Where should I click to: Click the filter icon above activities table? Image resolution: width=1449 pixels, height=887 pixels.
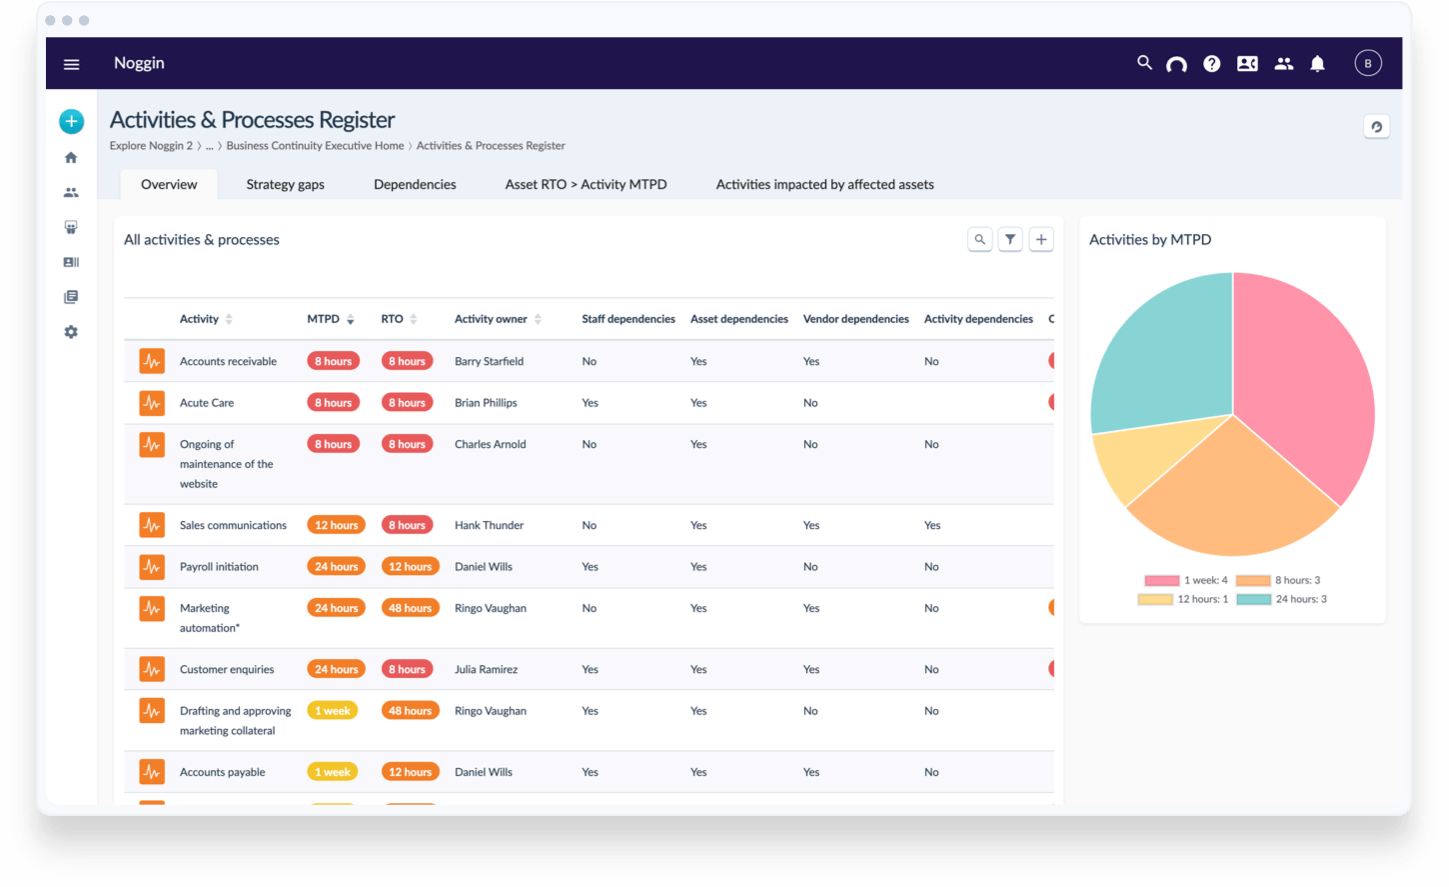click(x=1010, y=239)
